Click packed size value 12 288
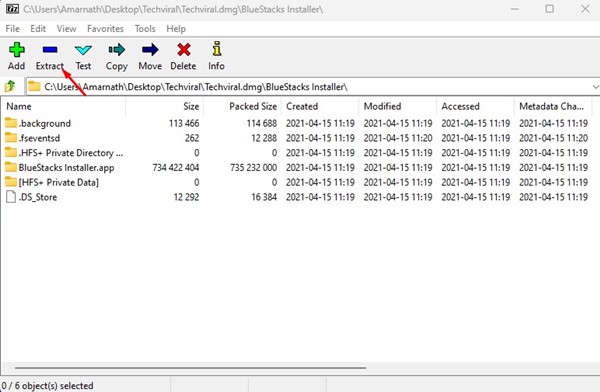The height and width of the screenshot is (392, 600). 264,138
